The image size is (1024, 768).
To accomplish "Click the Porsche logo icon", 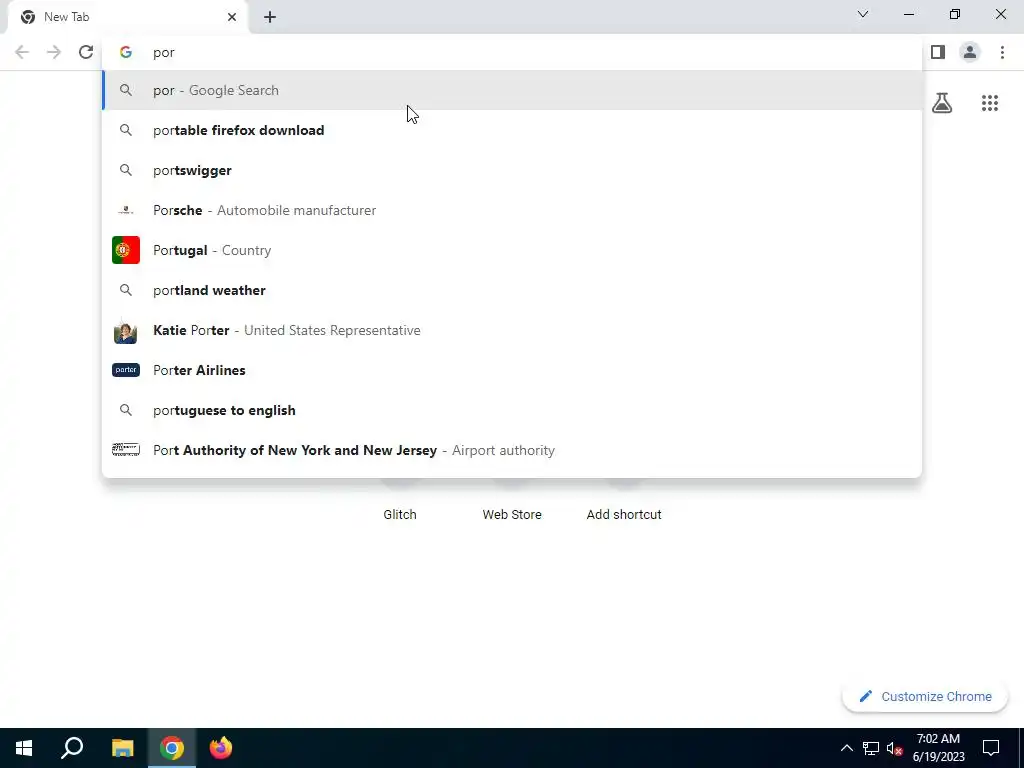I will tap(126, 210).
